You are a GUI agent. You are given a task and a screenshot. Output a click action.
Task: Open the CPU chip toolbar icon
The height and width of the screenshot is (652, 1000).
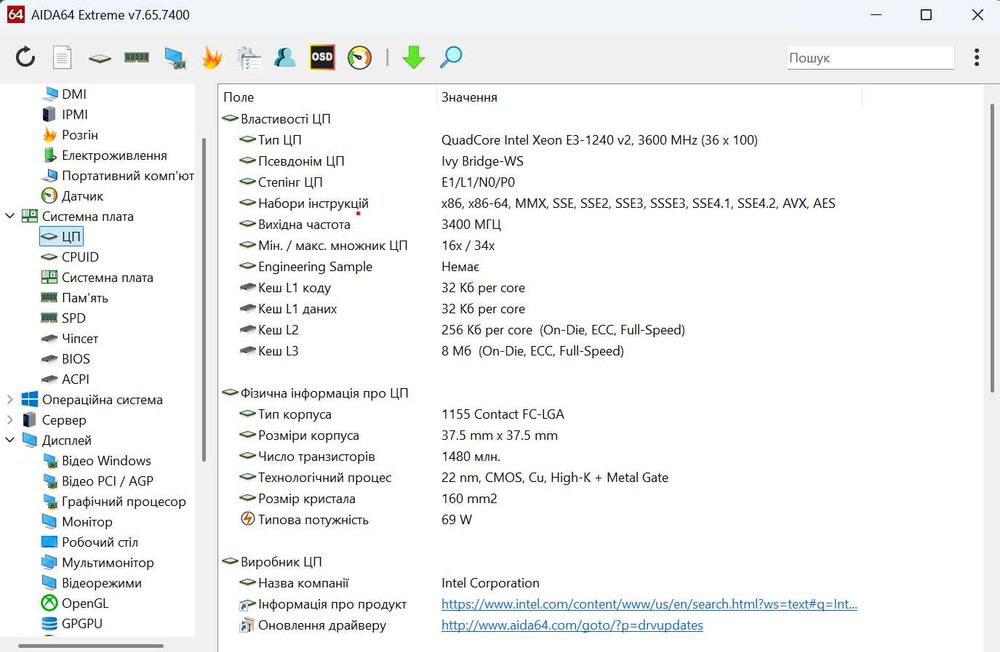click(99, 58)
